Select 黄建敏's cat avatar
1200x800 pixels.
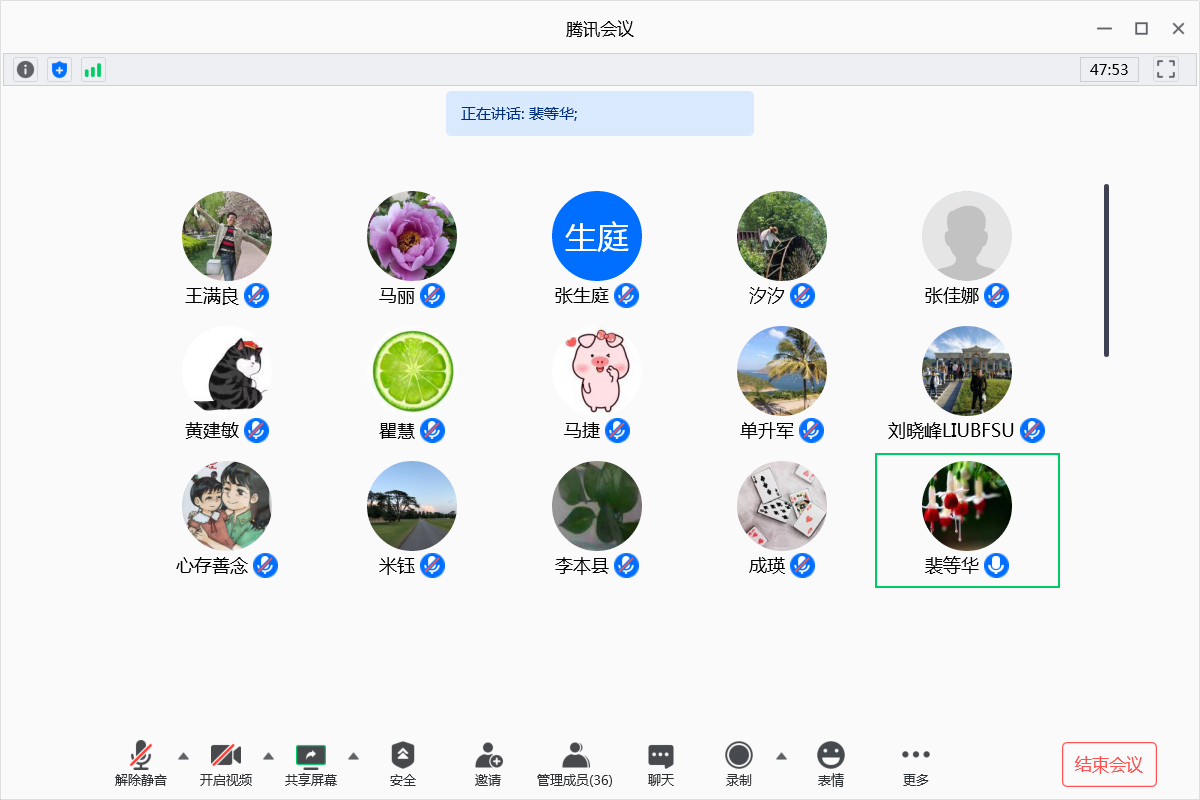tap(227, 371)
